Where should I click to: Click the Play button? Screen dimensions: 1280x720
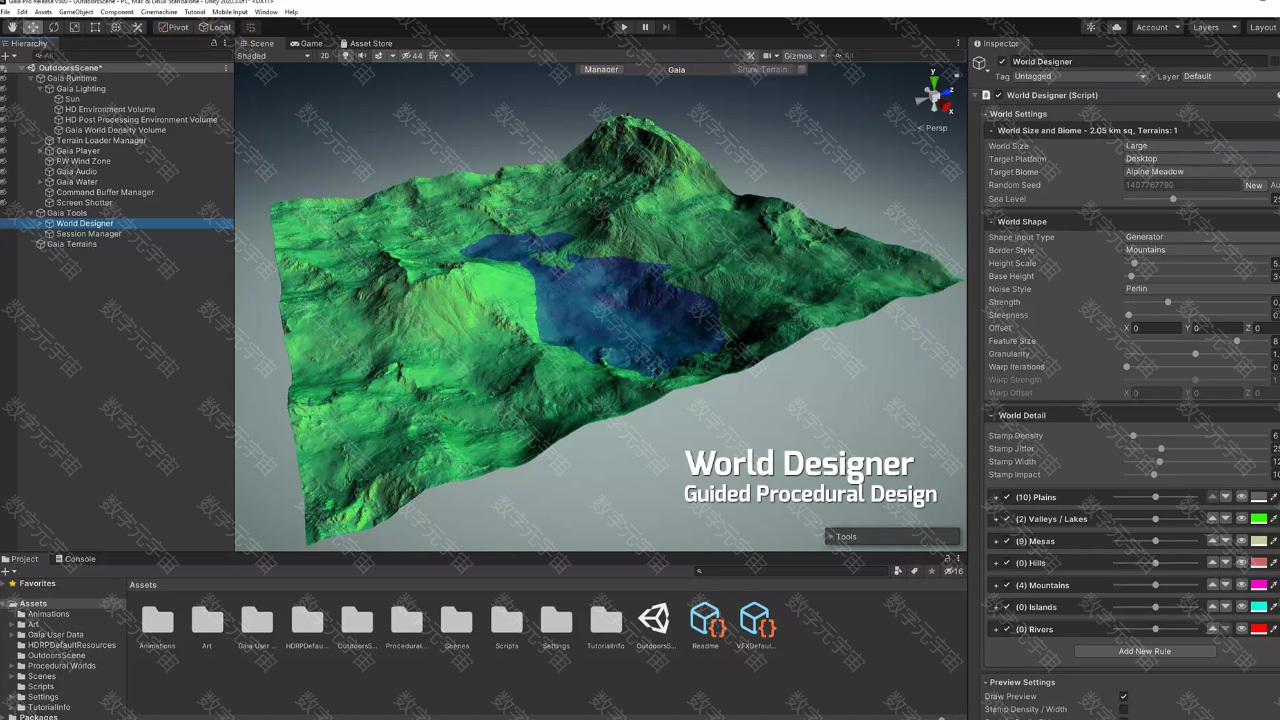[x=624, y=27]
